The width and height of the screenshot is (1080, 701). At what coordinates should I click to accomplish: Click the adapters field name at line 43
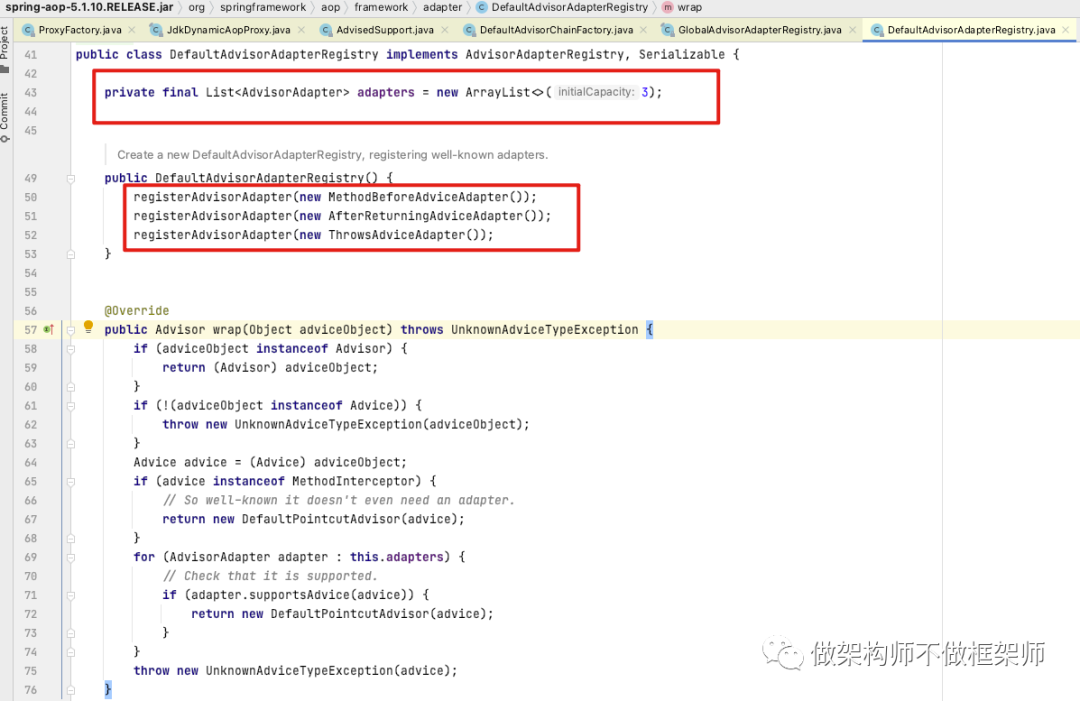386,92
